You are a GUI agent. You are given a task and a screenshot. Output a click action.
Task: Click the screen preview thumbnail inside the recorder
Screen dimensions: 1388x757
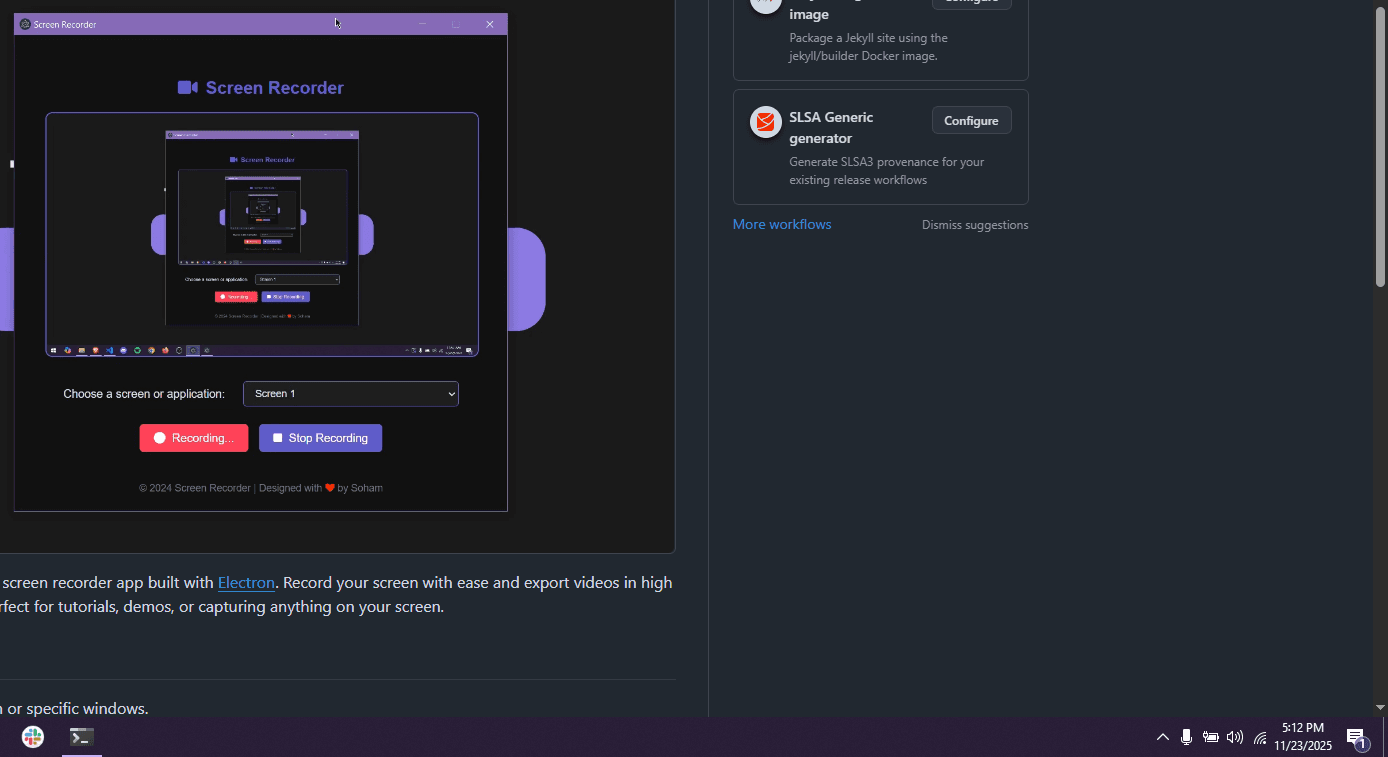261,235
